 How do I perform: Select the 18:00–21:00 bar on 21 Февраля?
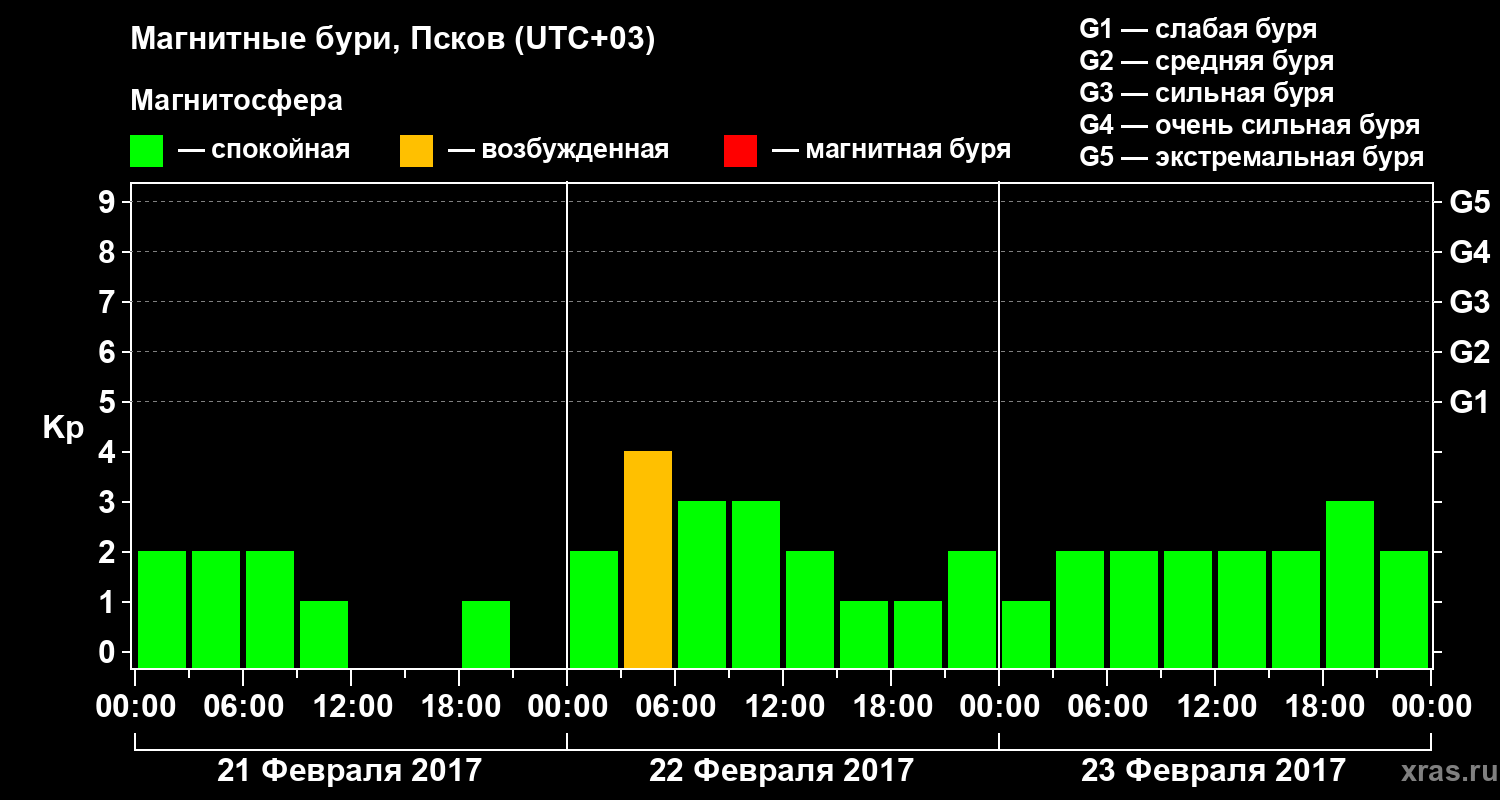click(x=486, y=635)
